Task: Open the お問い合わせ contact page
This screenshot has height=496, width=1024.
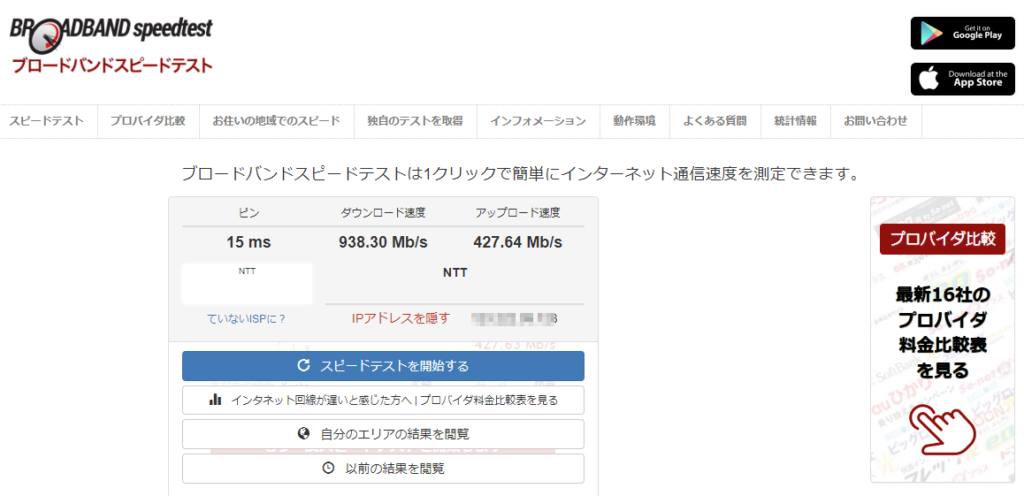Action: point(875,121)
